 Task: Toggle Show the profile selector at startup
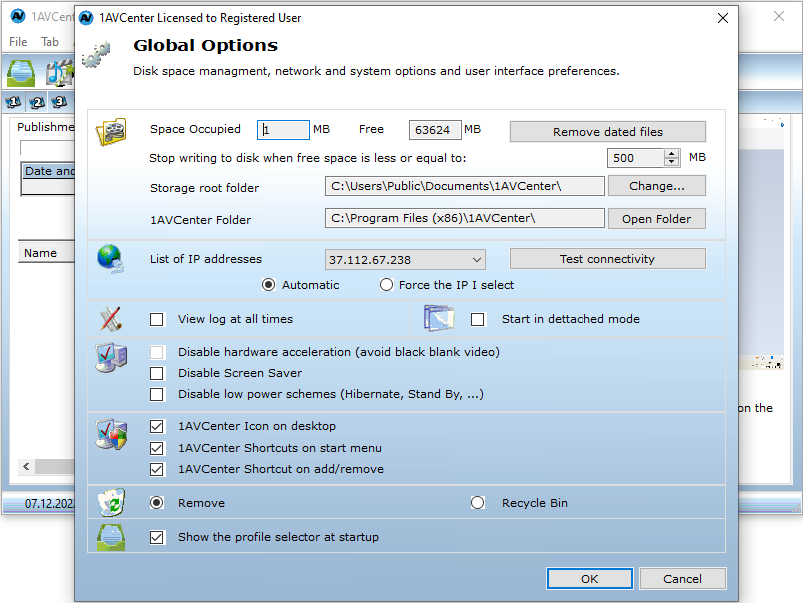point(157,537)
